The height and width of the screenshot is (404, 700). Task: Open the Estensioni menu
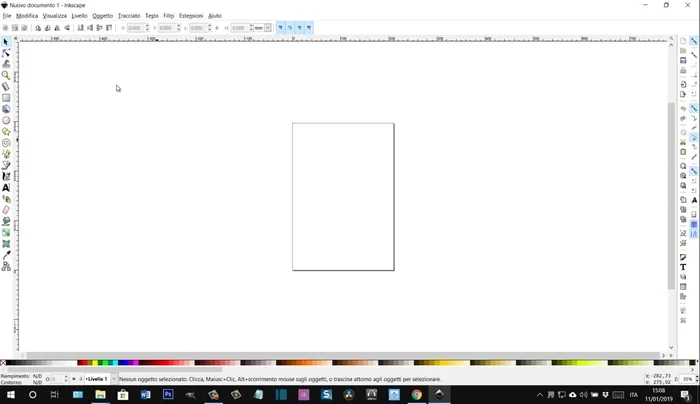click(191, 16)
